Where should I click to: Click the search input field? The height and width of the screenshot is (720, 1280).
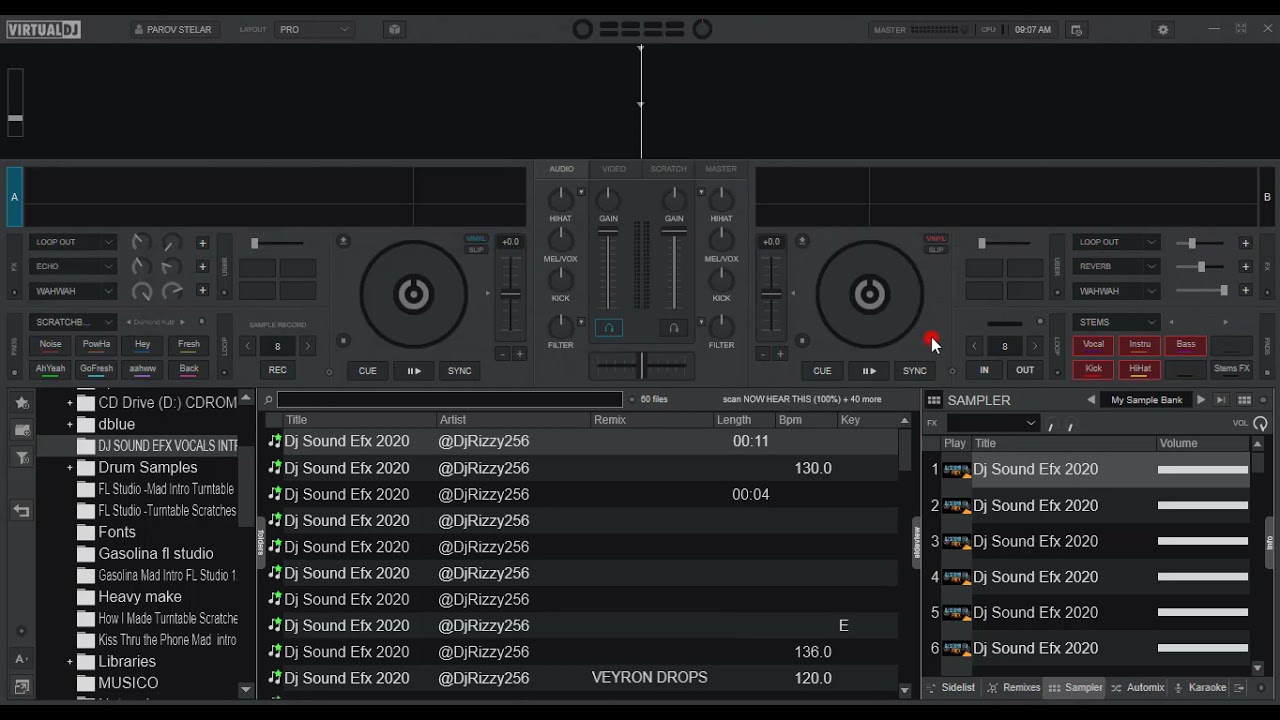(x=449, y=399)
